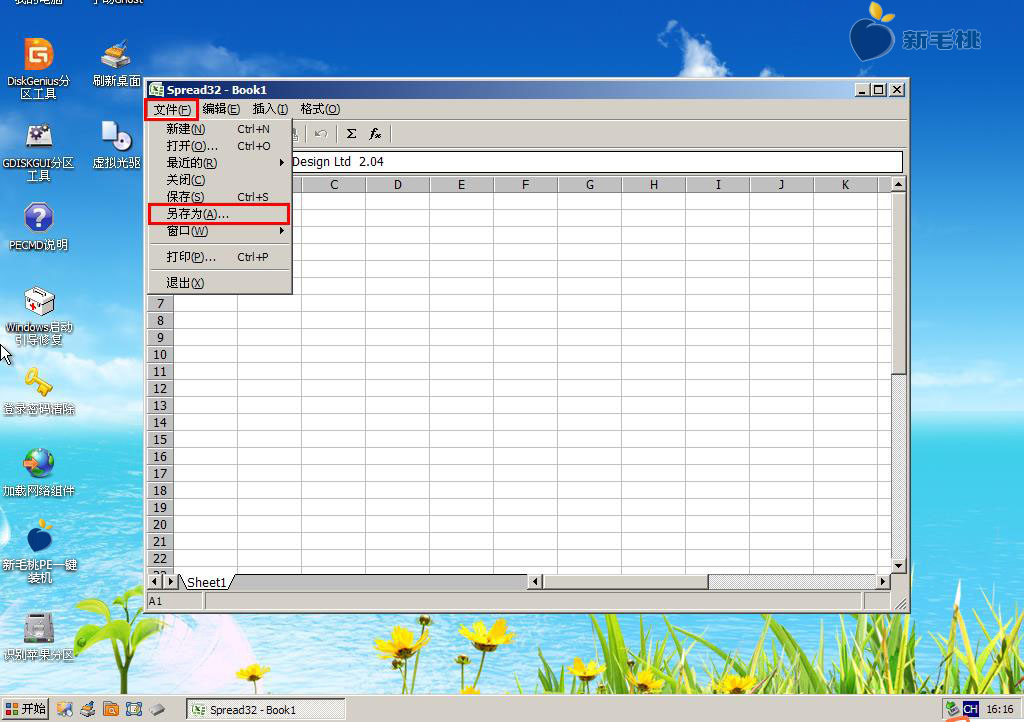1024x722 pixels.
Task: Click the Spread32 title bar application icon
Action: point(156,89)
